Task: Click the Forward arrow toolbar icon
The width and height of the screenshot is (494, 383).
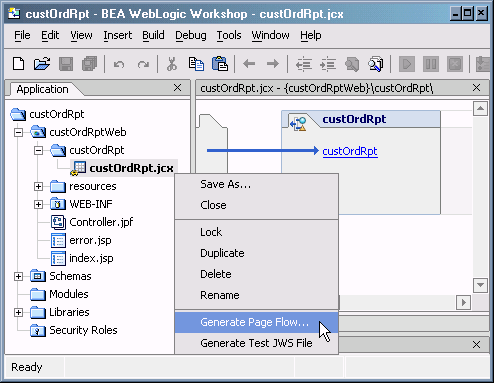Action: pos(273,63)
